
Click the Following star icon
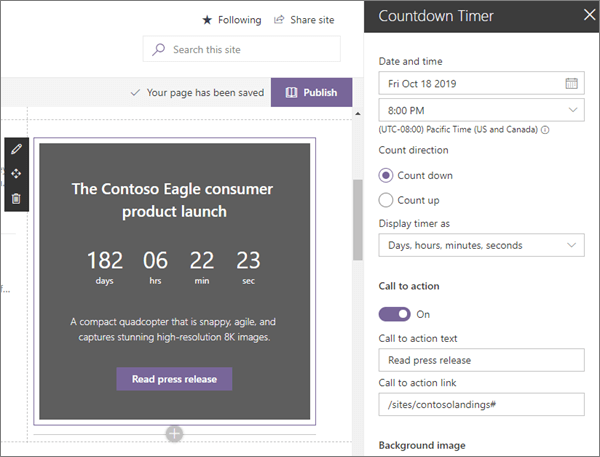[x=207, y=20]
